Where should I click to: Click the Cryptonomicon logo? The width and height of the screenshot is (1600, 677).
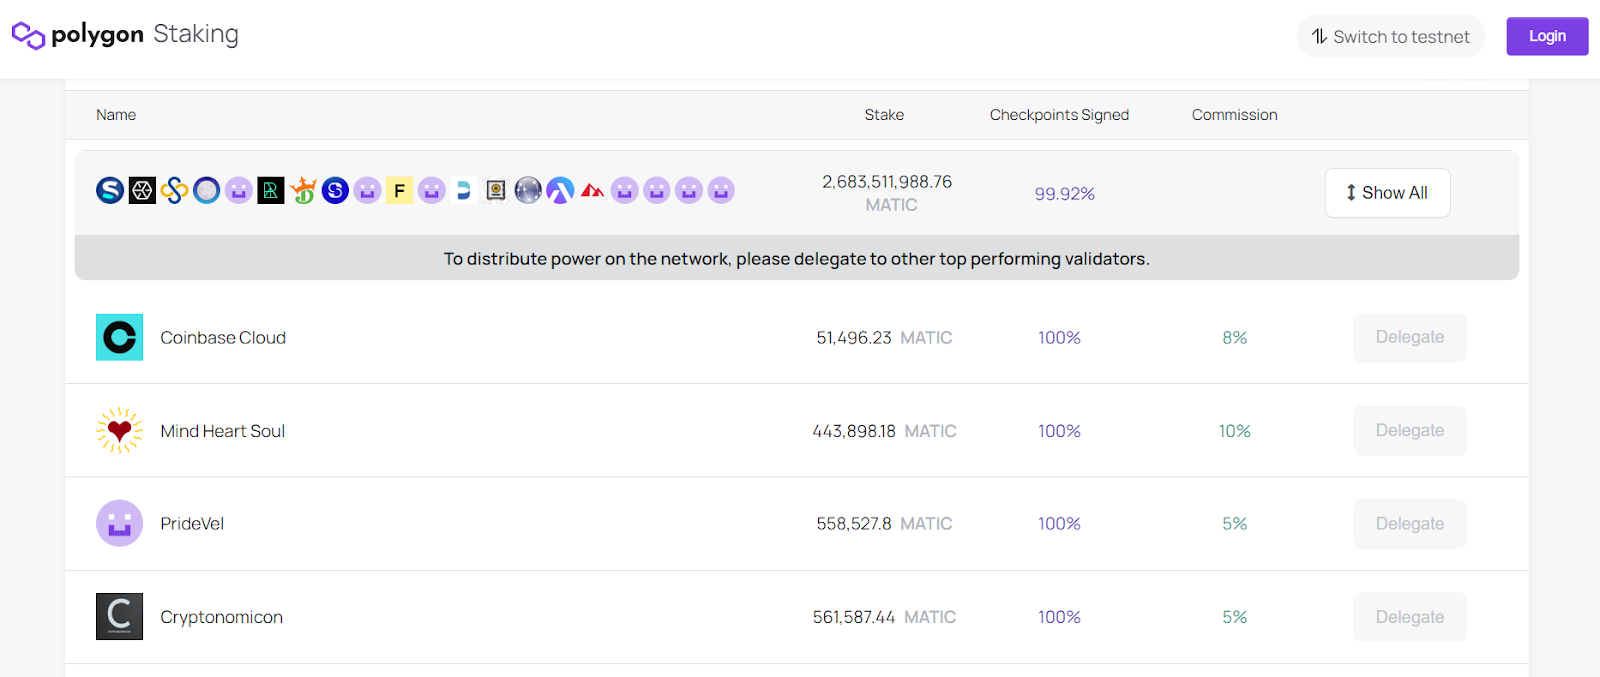[x=119, y=617]
